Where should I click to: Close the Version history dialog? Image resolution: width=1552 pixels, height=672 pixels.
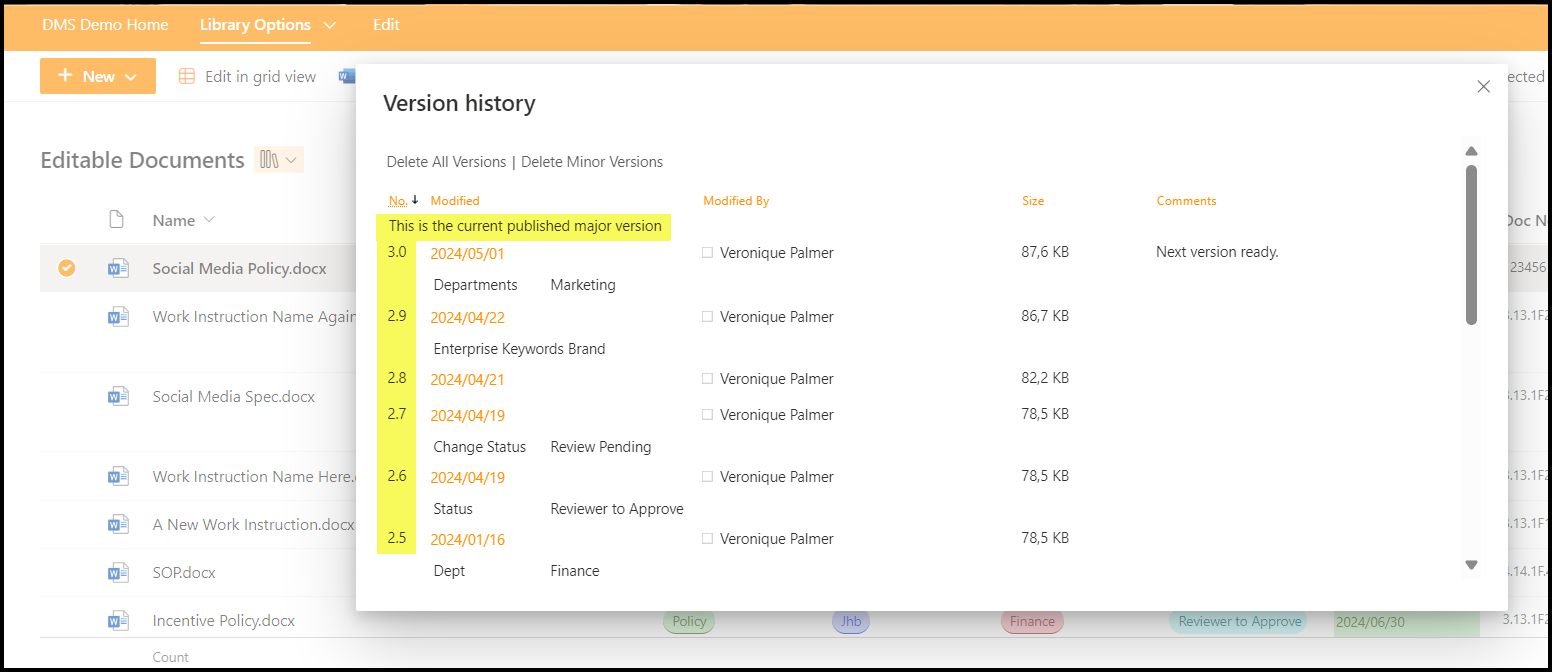coord(1483,87)
